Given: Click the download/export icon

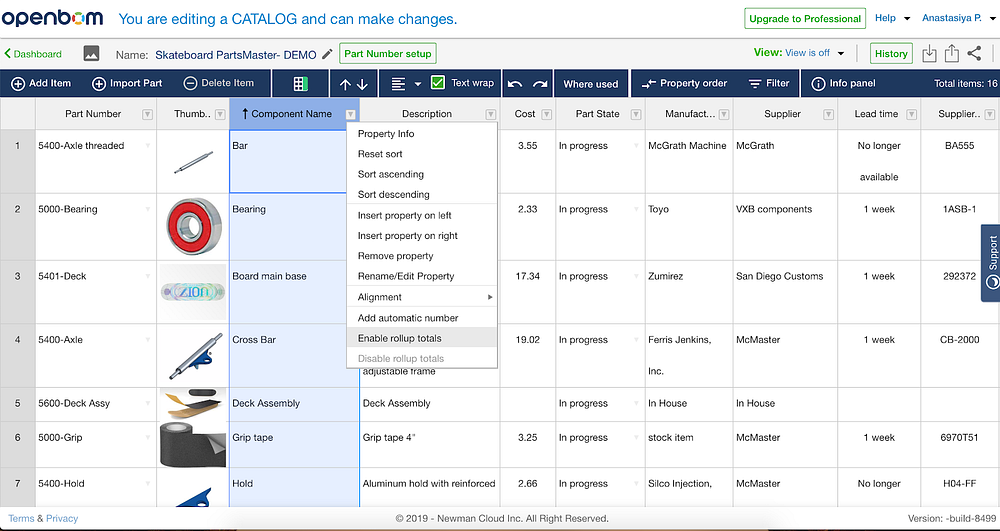Looking at the screenshot, I should pos(929,54).
